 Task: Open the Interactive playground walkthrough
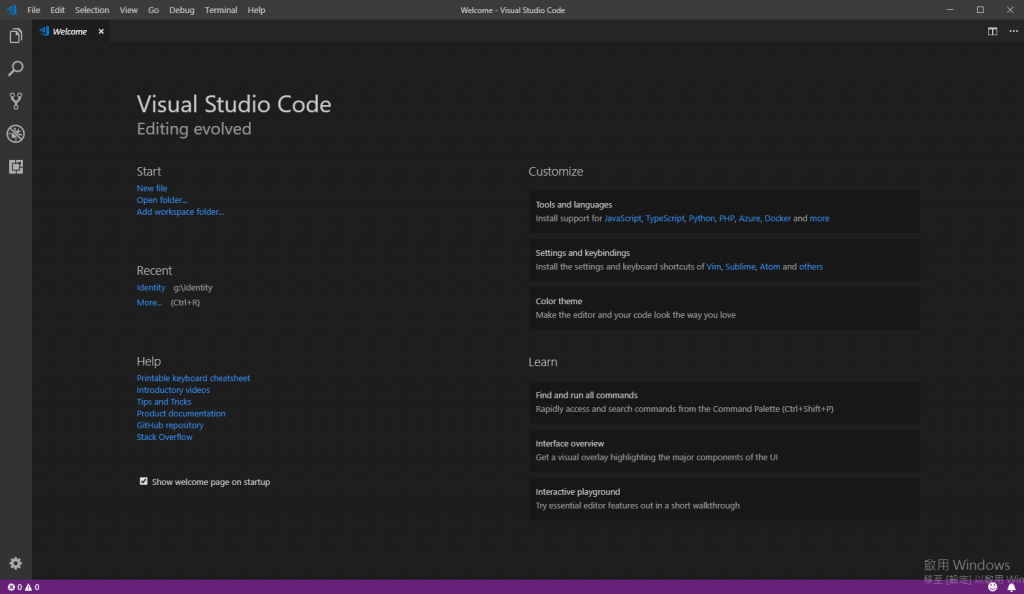click(724, 499)
